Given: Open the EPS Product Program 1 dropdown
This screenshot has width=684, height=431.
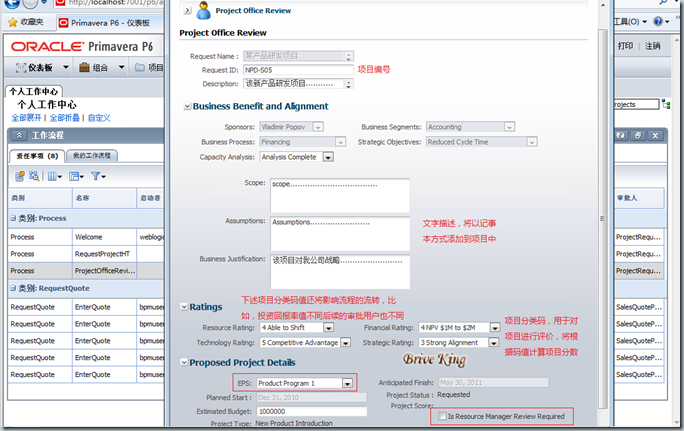Looking at the screenshot, I should click(x=346, y=383).
